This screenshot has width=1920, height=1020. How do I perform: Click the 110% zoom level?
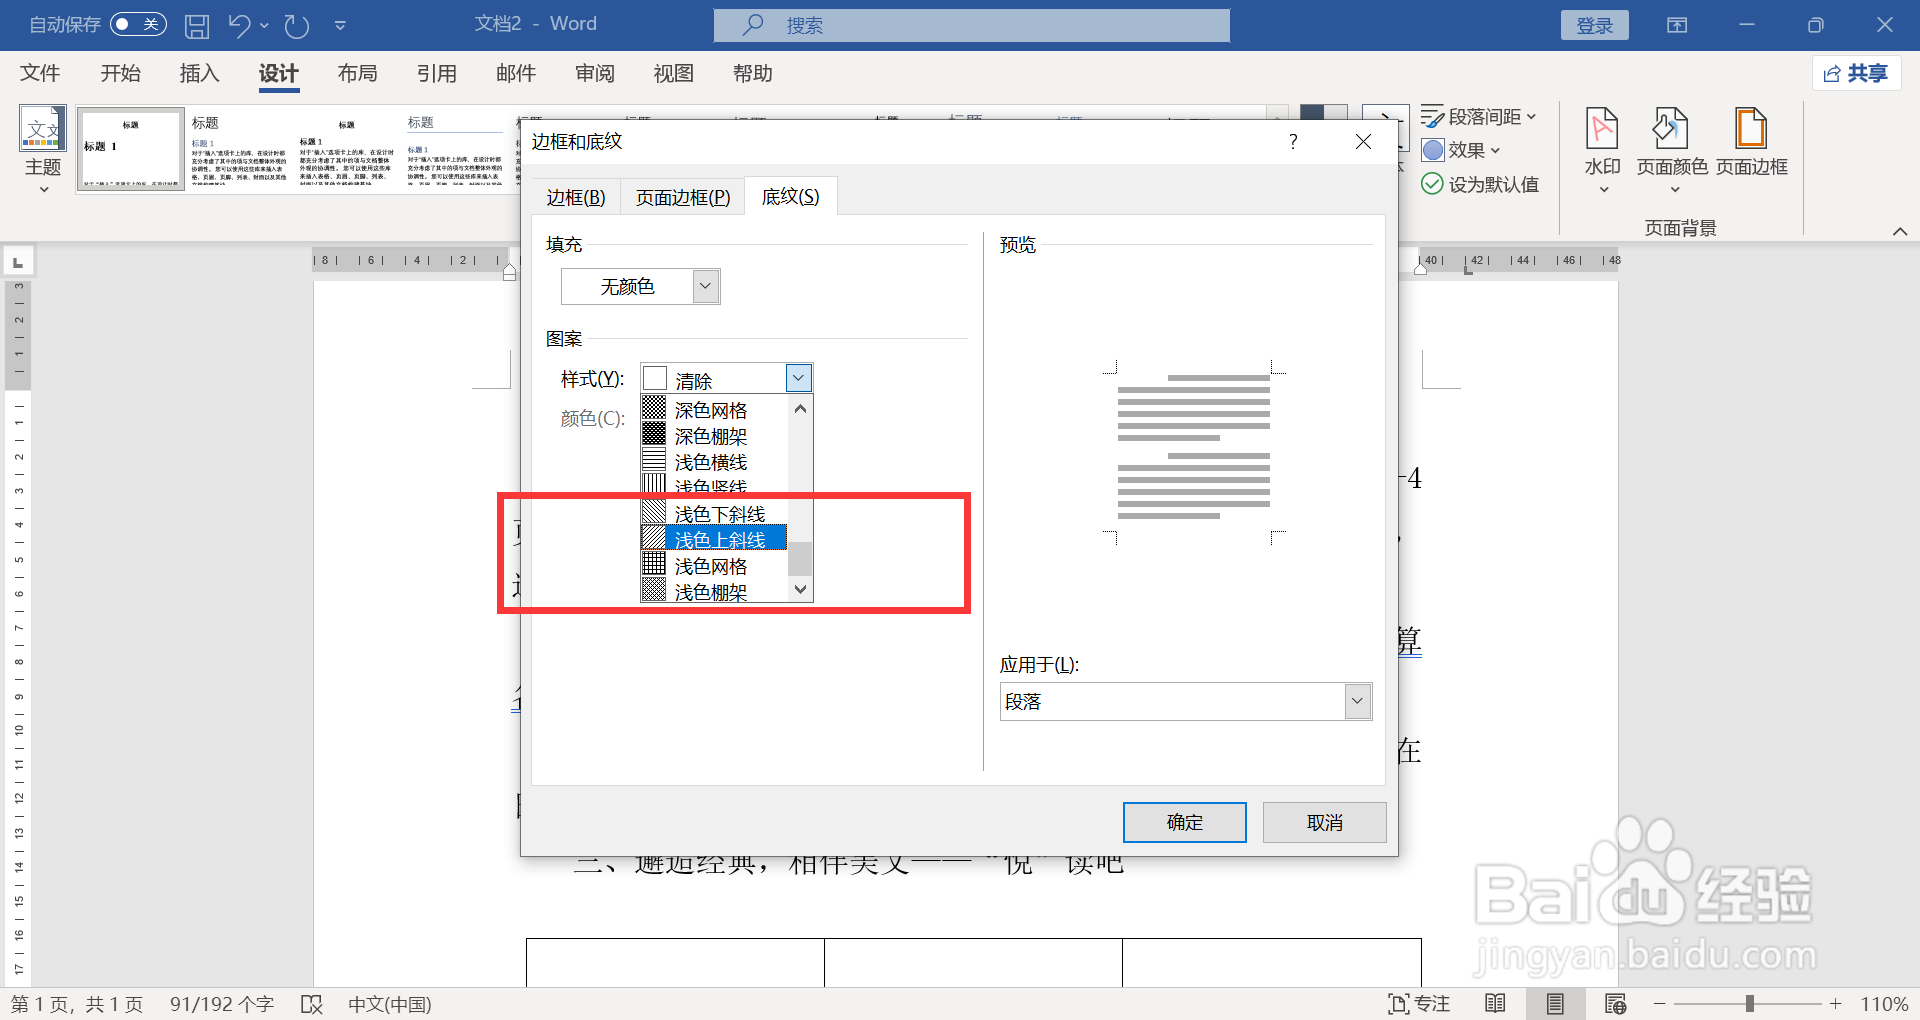pos(1884,1004)
